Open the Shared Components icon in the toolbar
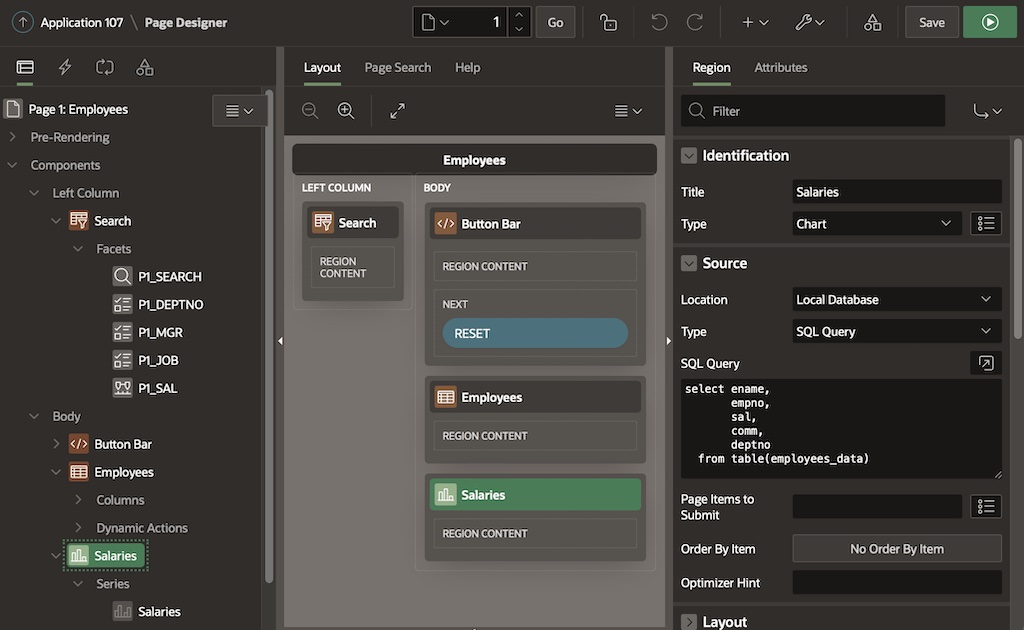Viewport: 1024px width, 630px height. tap(872, 22)
